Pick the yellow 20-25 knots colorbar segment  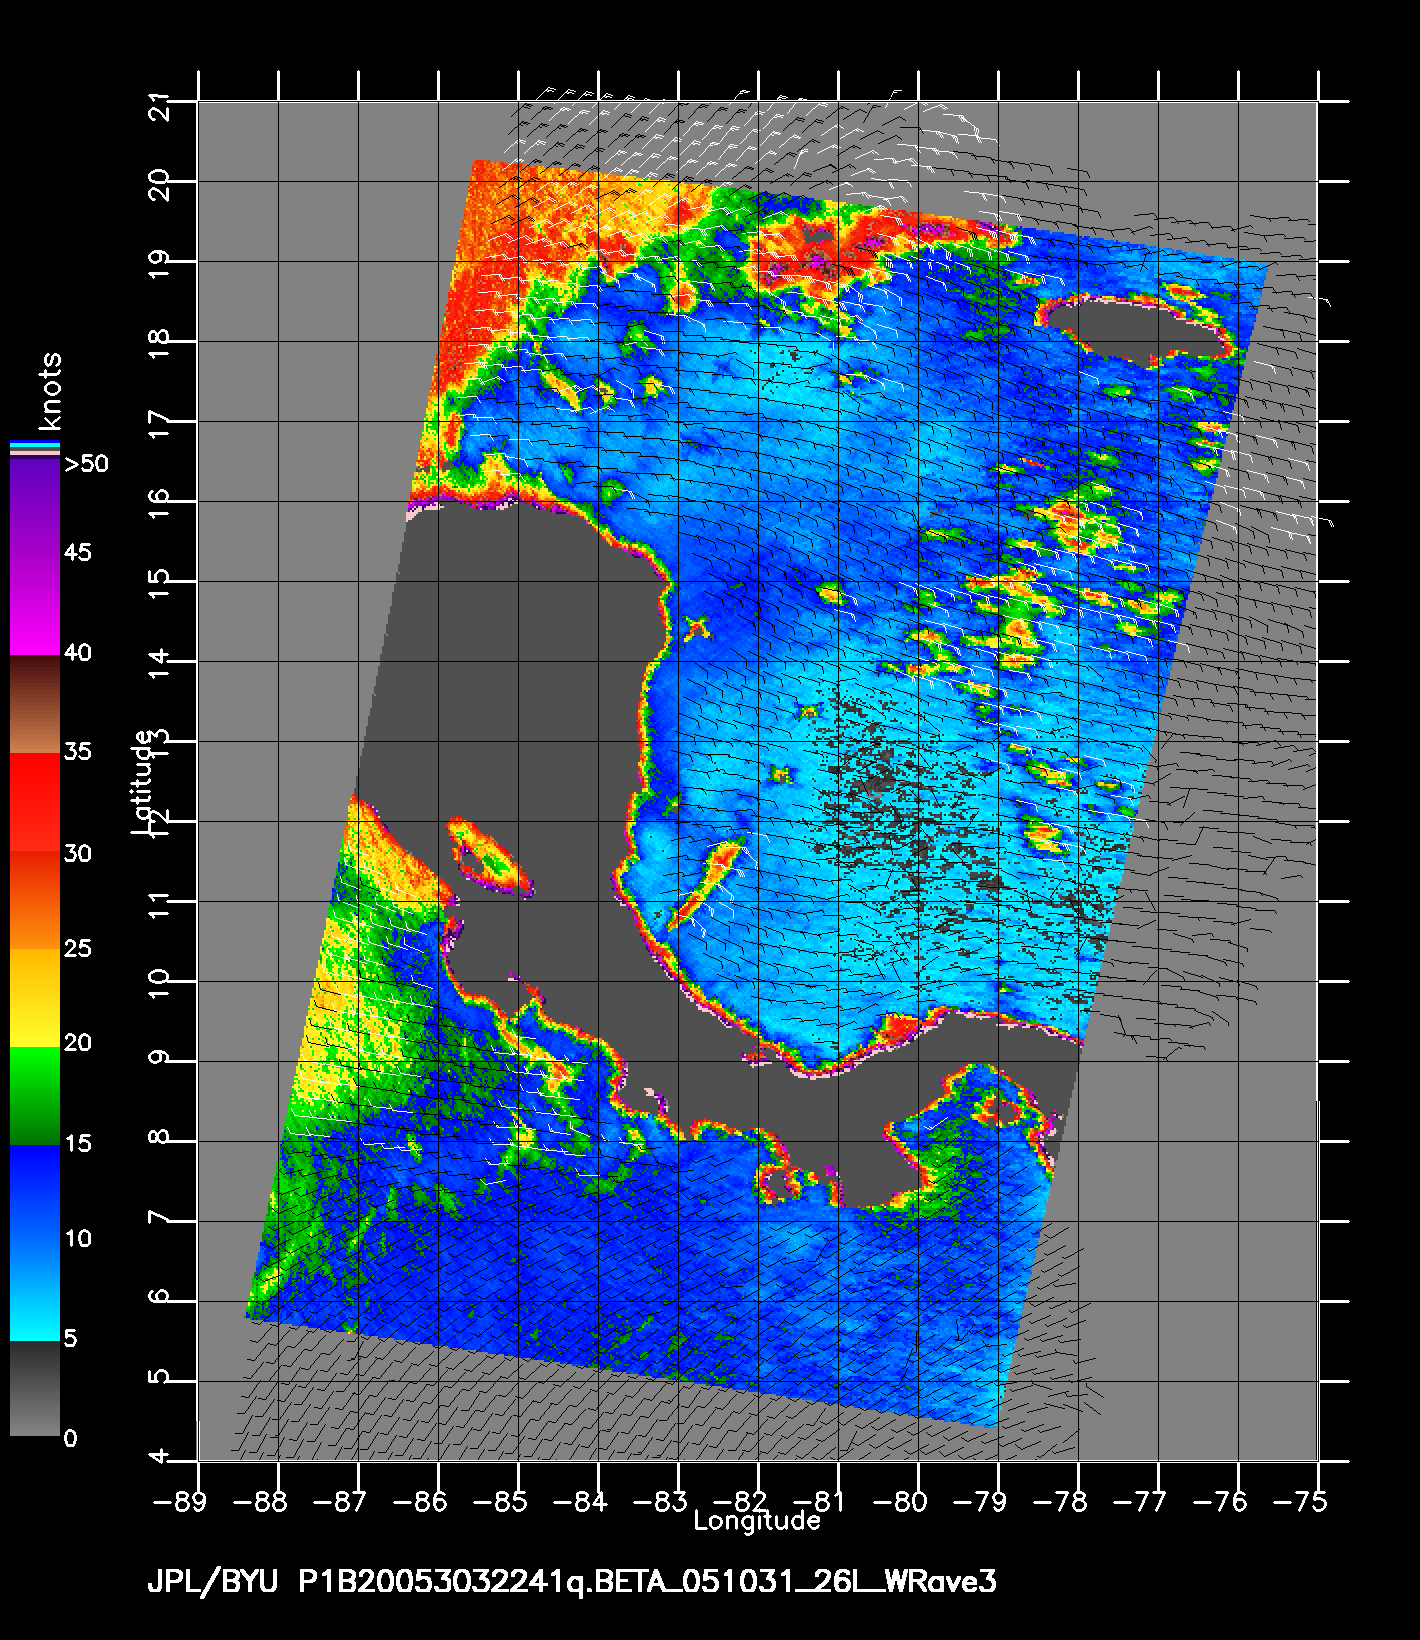pyautogui.click(x=35, y=997)
